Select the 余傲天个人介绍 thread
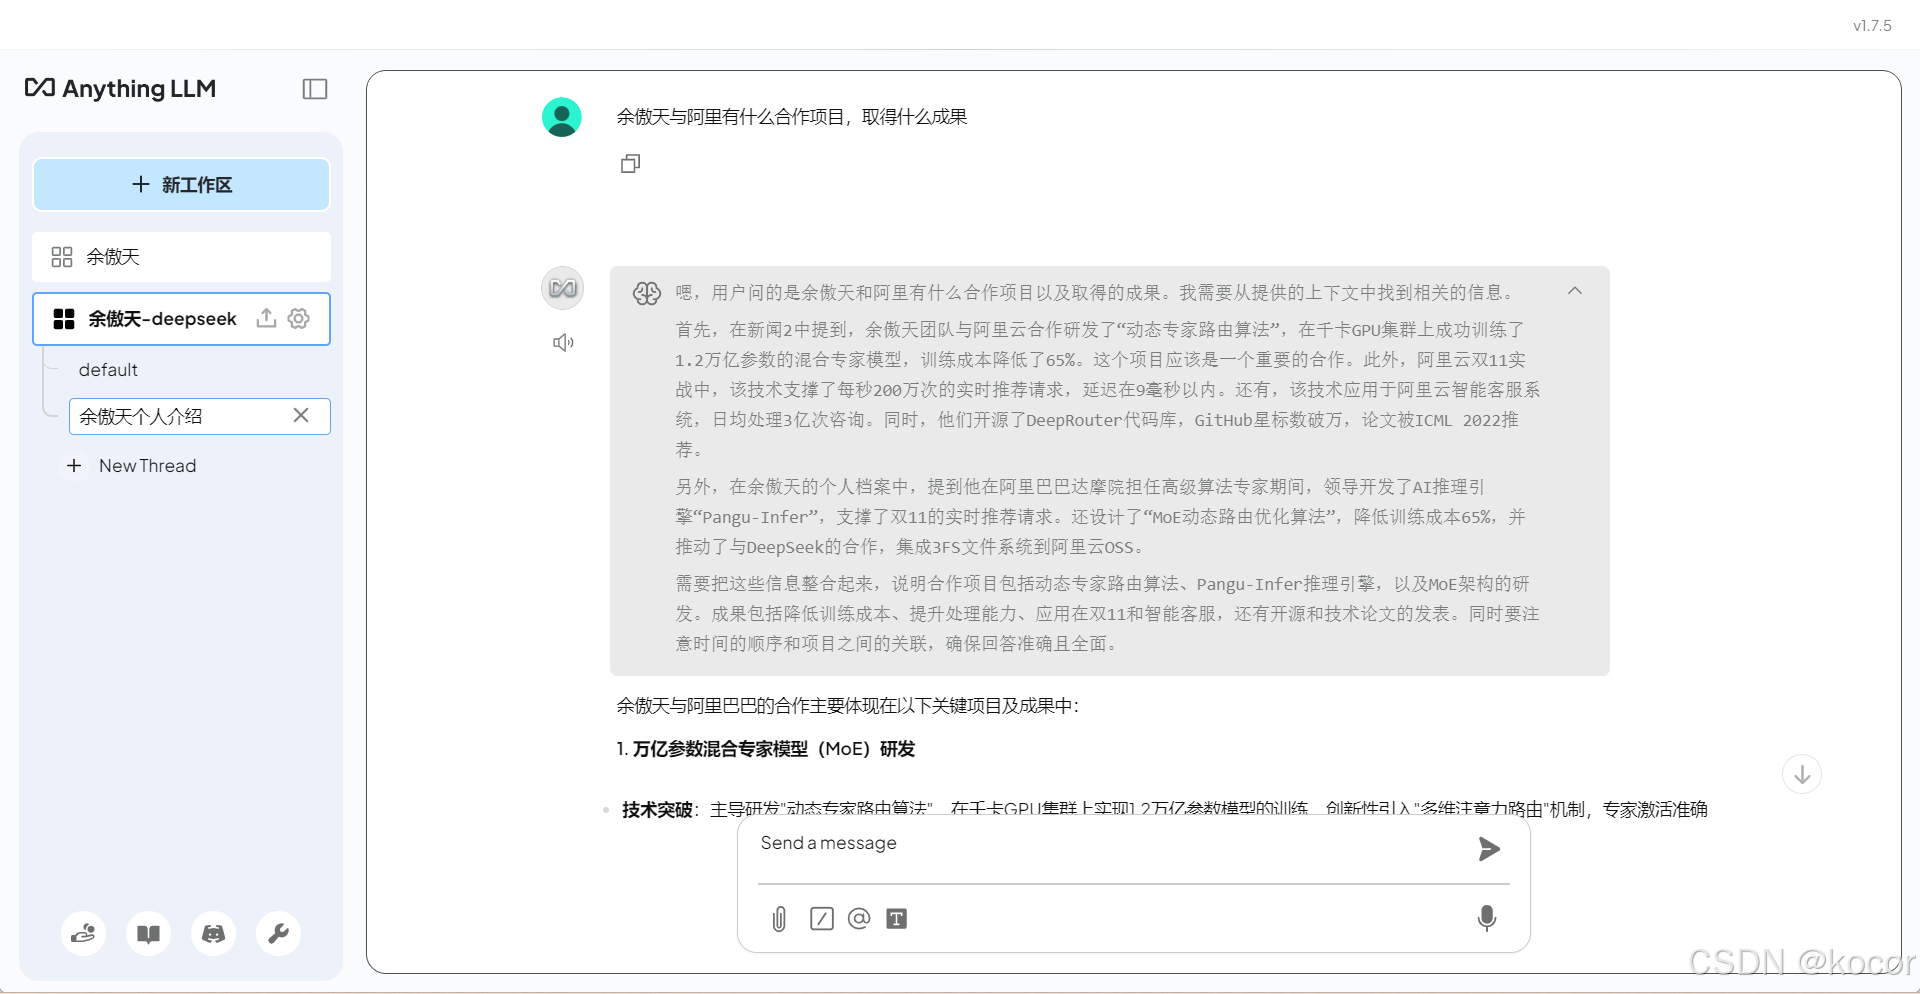1920x994 pixels. click(180, 416)
